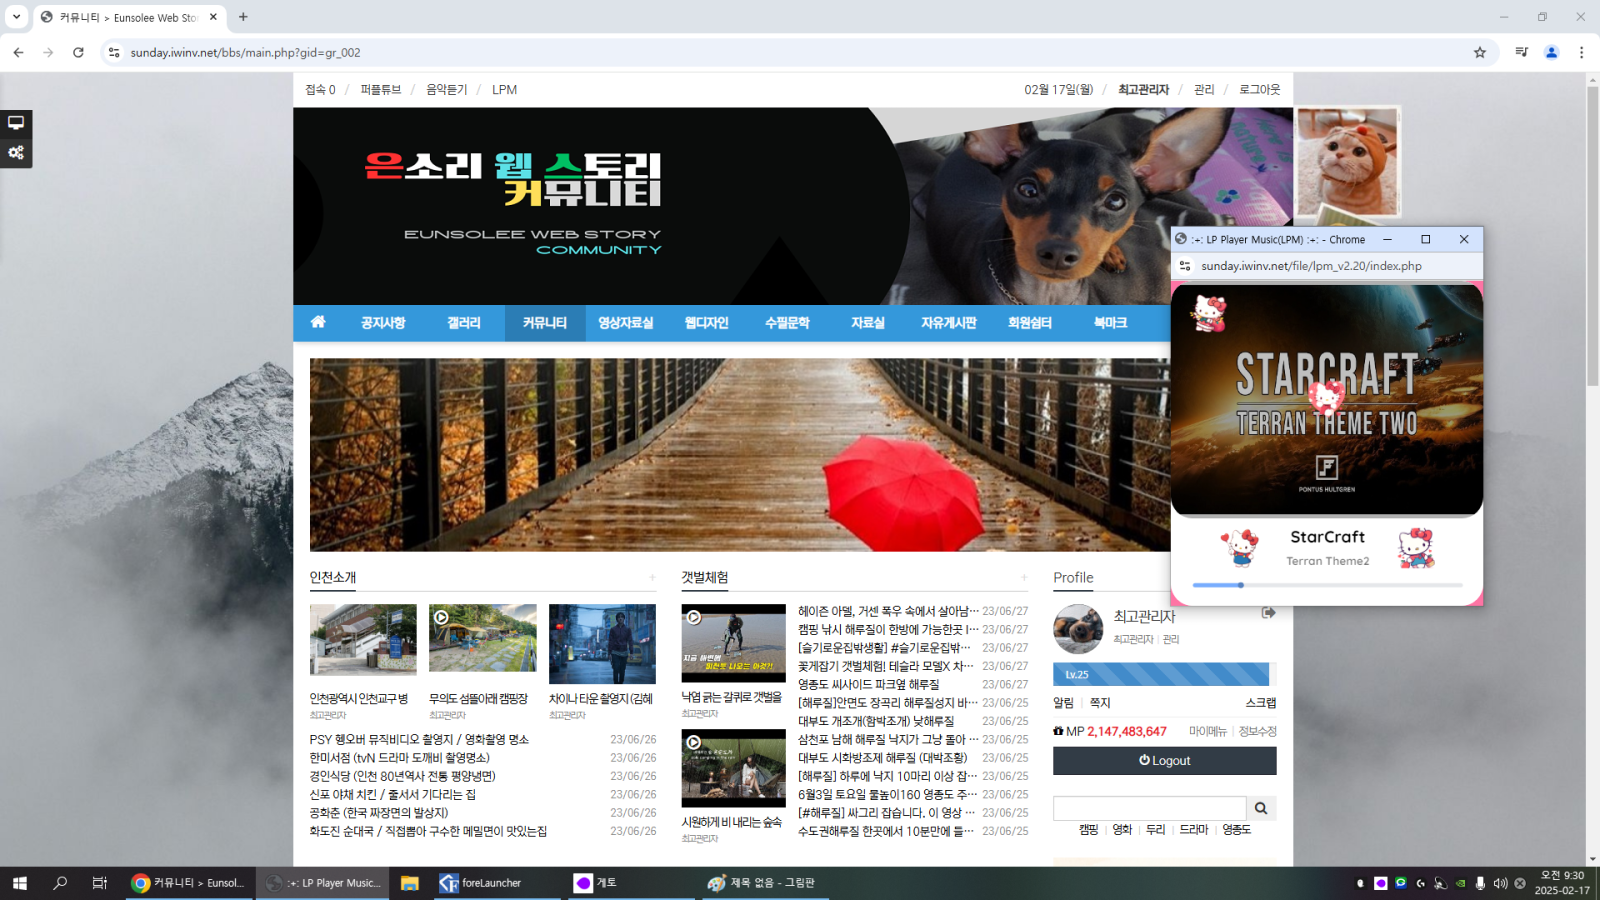Click the search magnifier button in sidebar
Image resolution: width=1600 pixels, height=900 pixels.
point(1261,808)
